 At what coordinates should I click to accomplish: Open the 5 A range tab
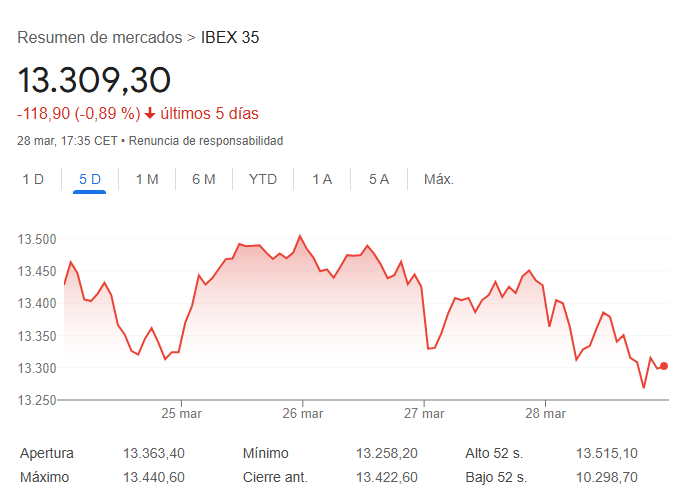(378, 179)
